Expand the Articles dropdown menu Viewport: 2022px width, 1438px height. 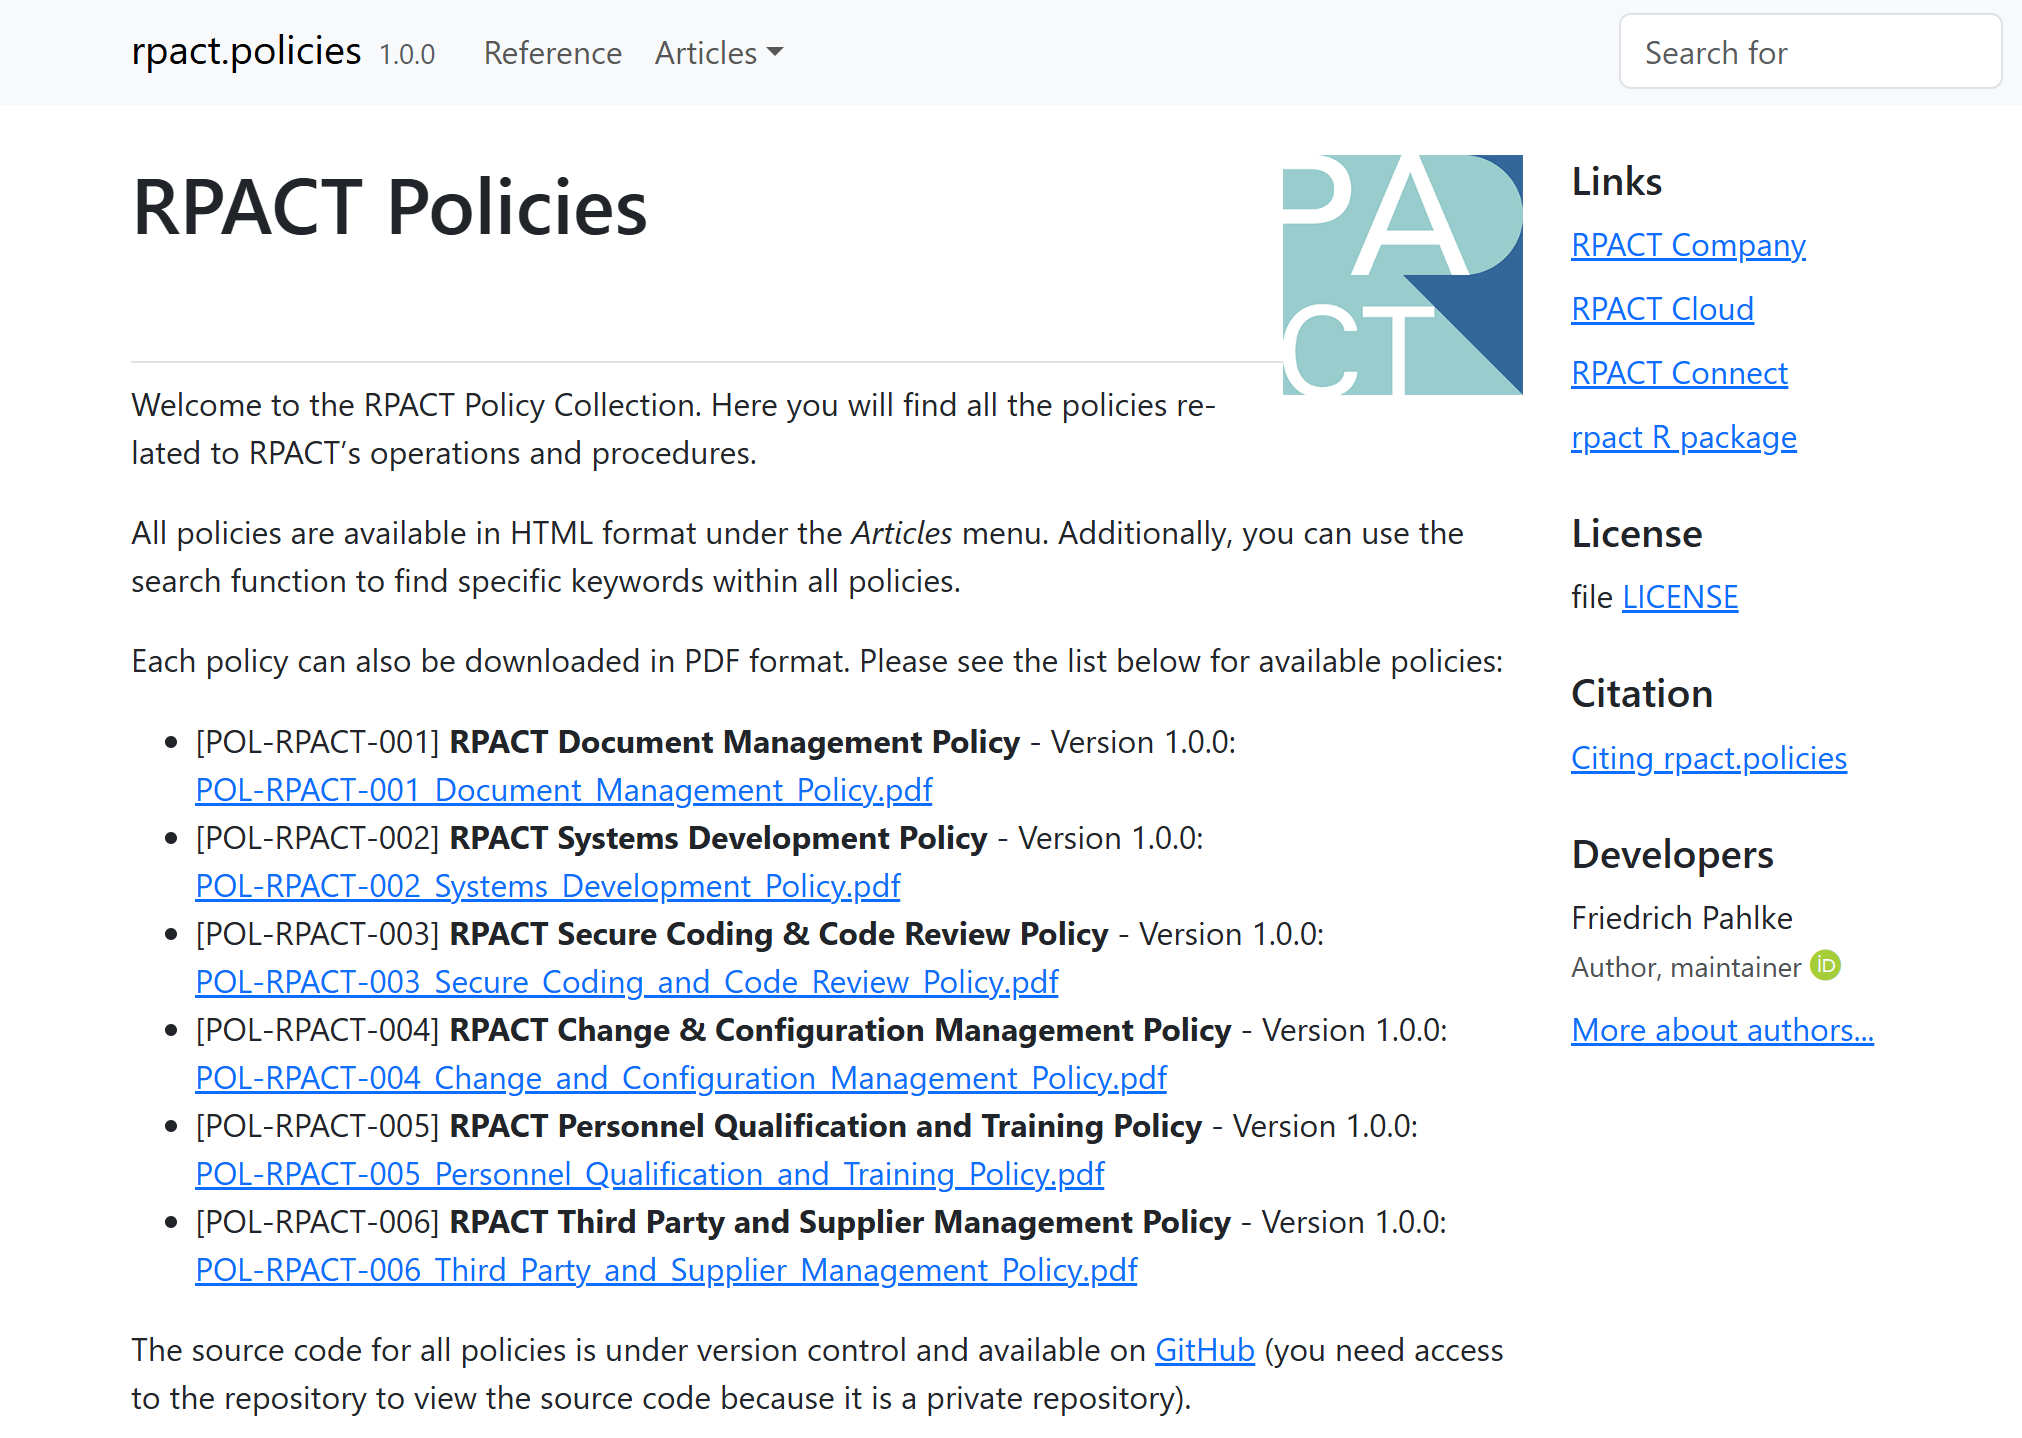[x=718, y=53]
